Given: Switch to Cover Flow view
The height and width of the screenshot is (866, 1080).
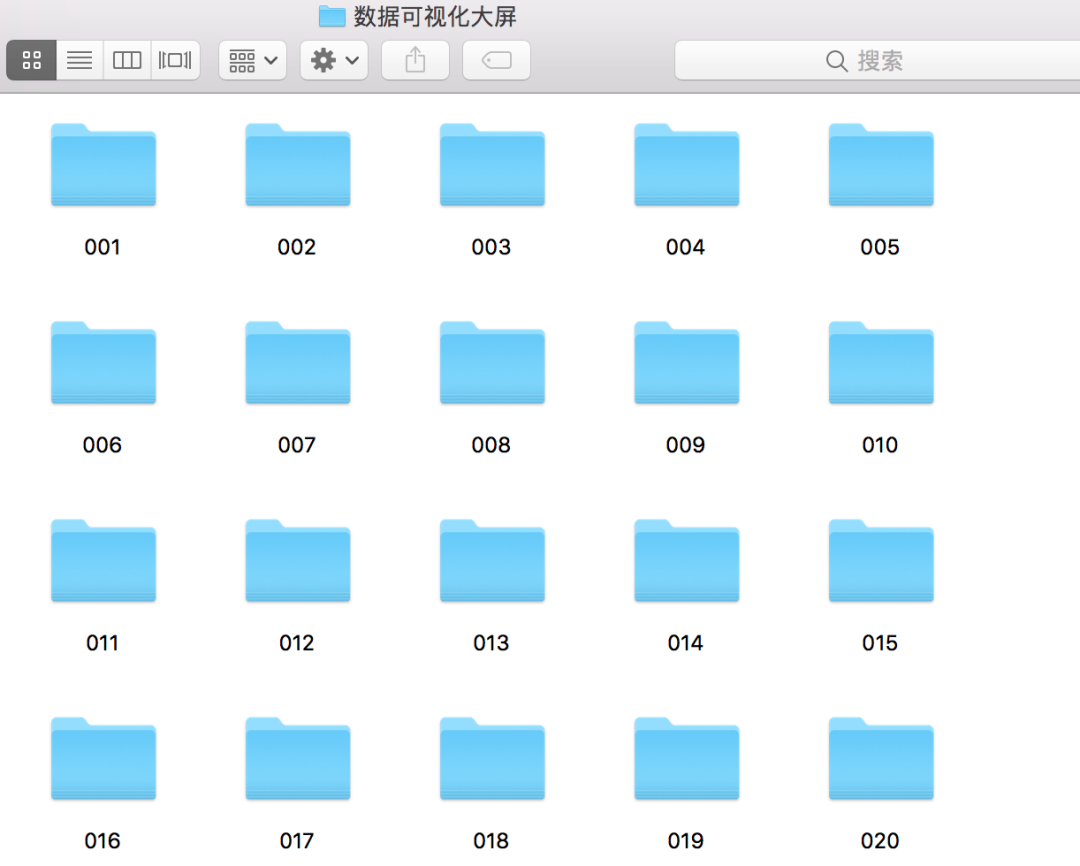Looking at the screenshot, I should tap(175, 61).
